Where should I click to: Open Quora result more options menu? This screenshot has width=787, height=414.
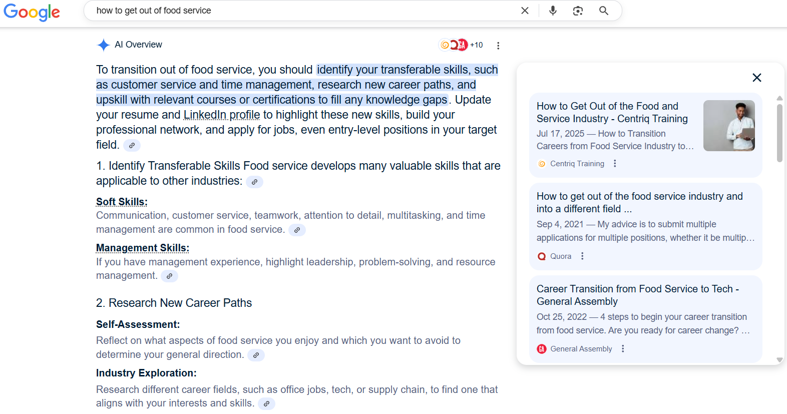point(582,257)
